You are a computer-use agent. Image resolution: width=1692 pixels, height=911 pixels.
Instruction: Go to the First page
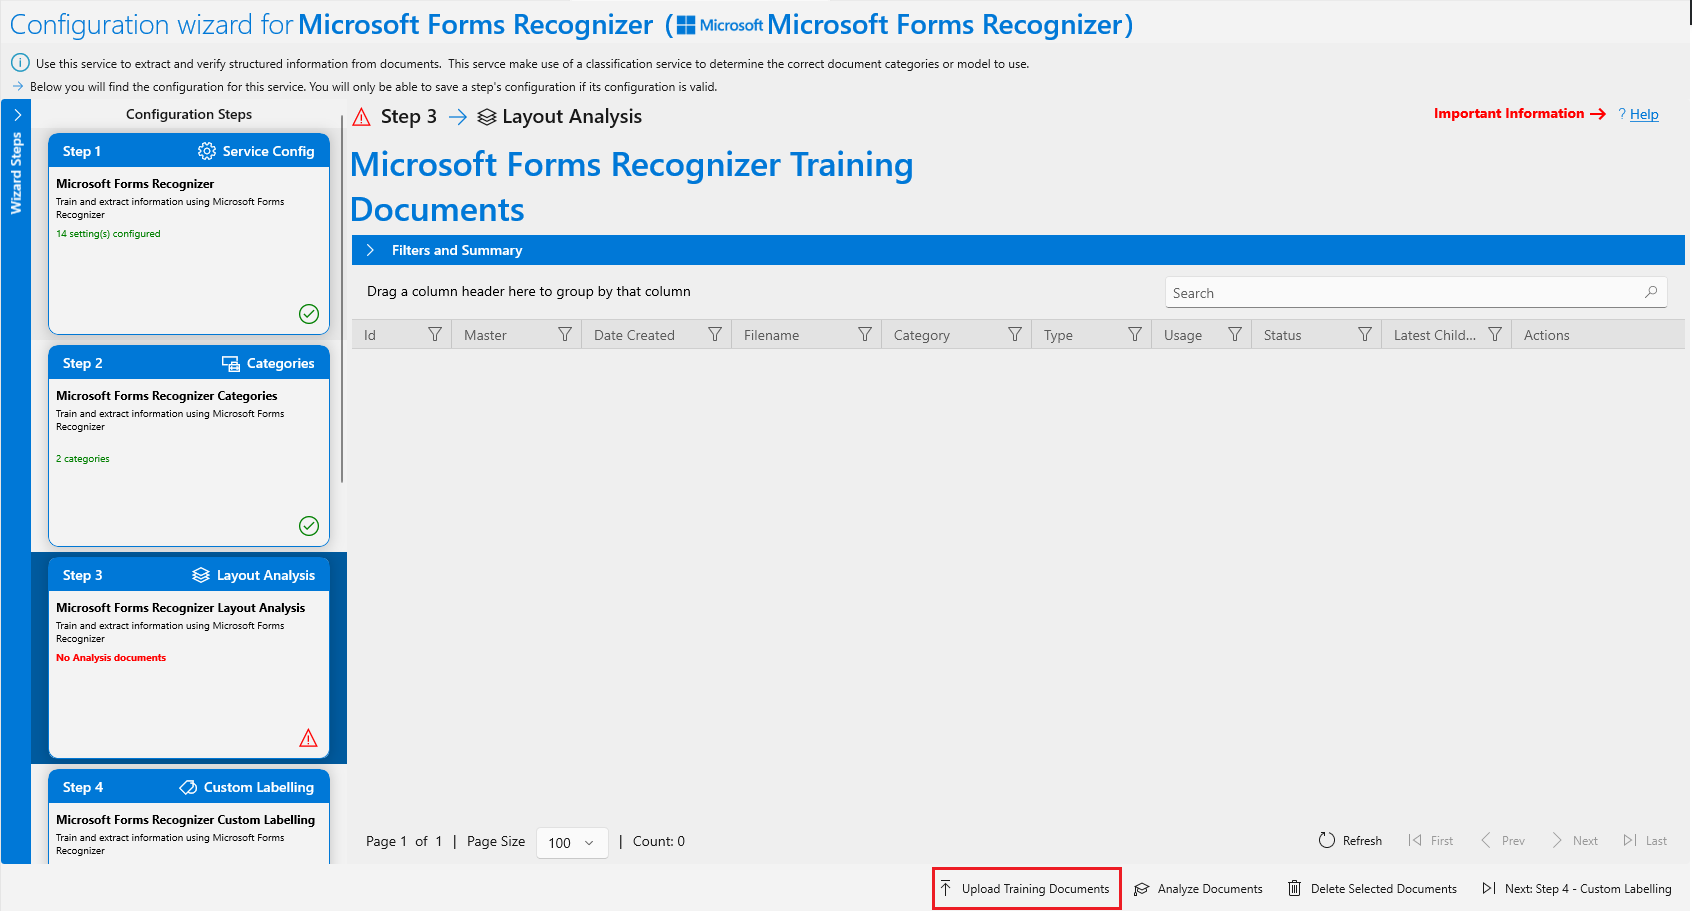1431,840
